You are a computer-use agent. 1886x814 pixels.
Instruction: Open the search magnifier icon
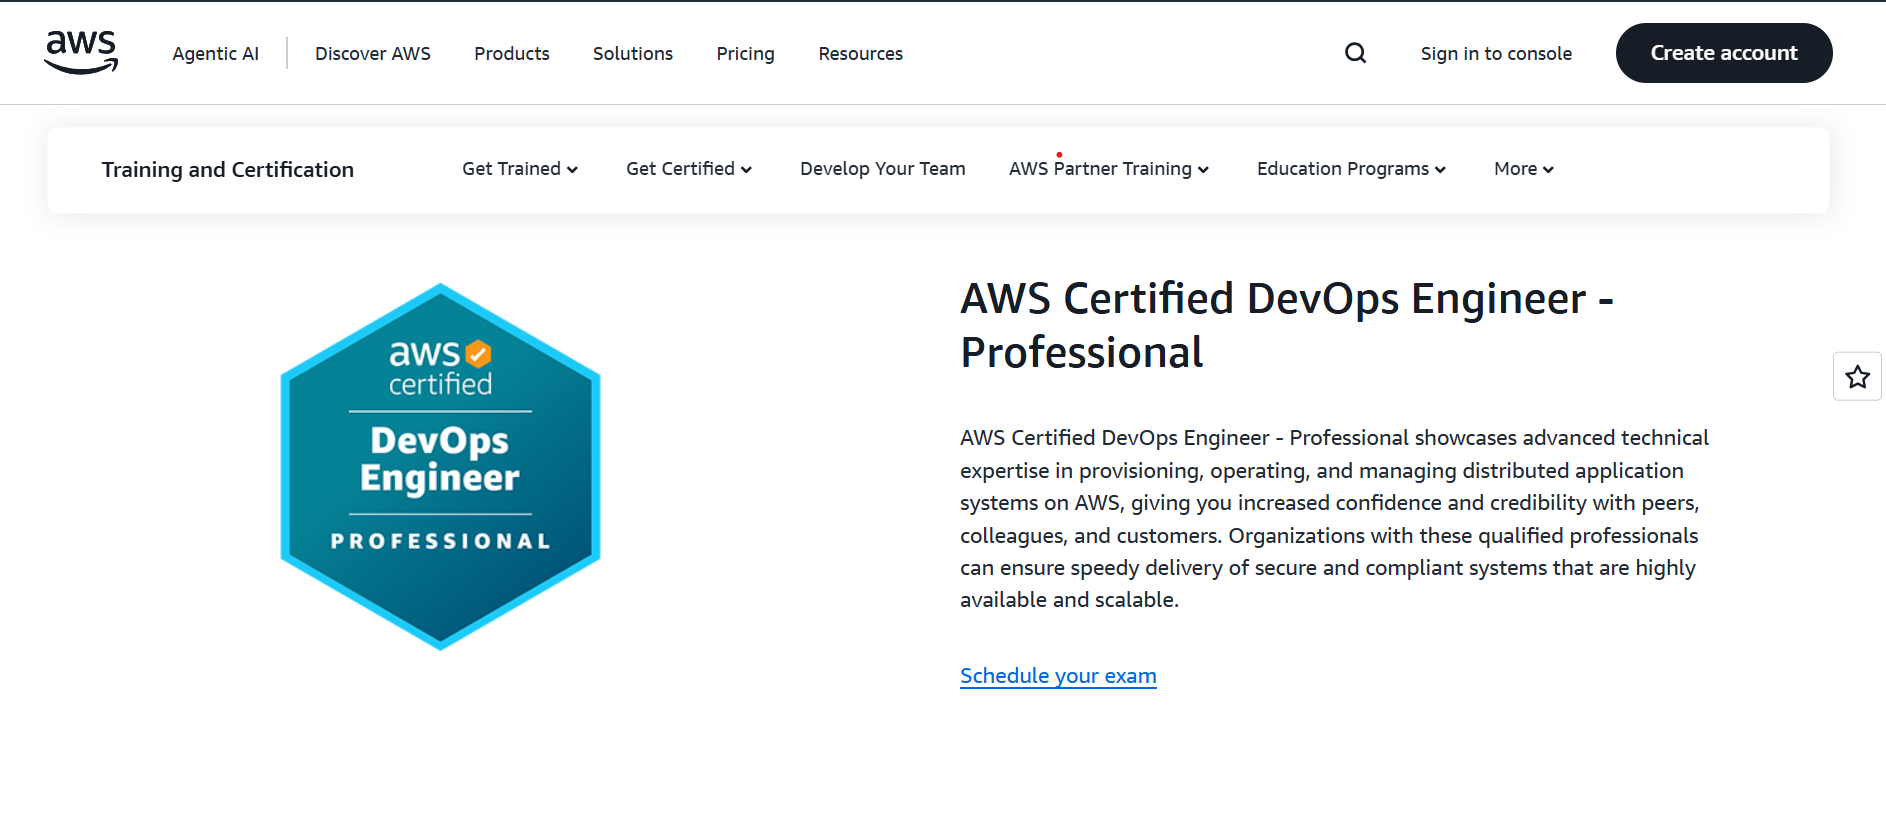(x=1355, y=53)
